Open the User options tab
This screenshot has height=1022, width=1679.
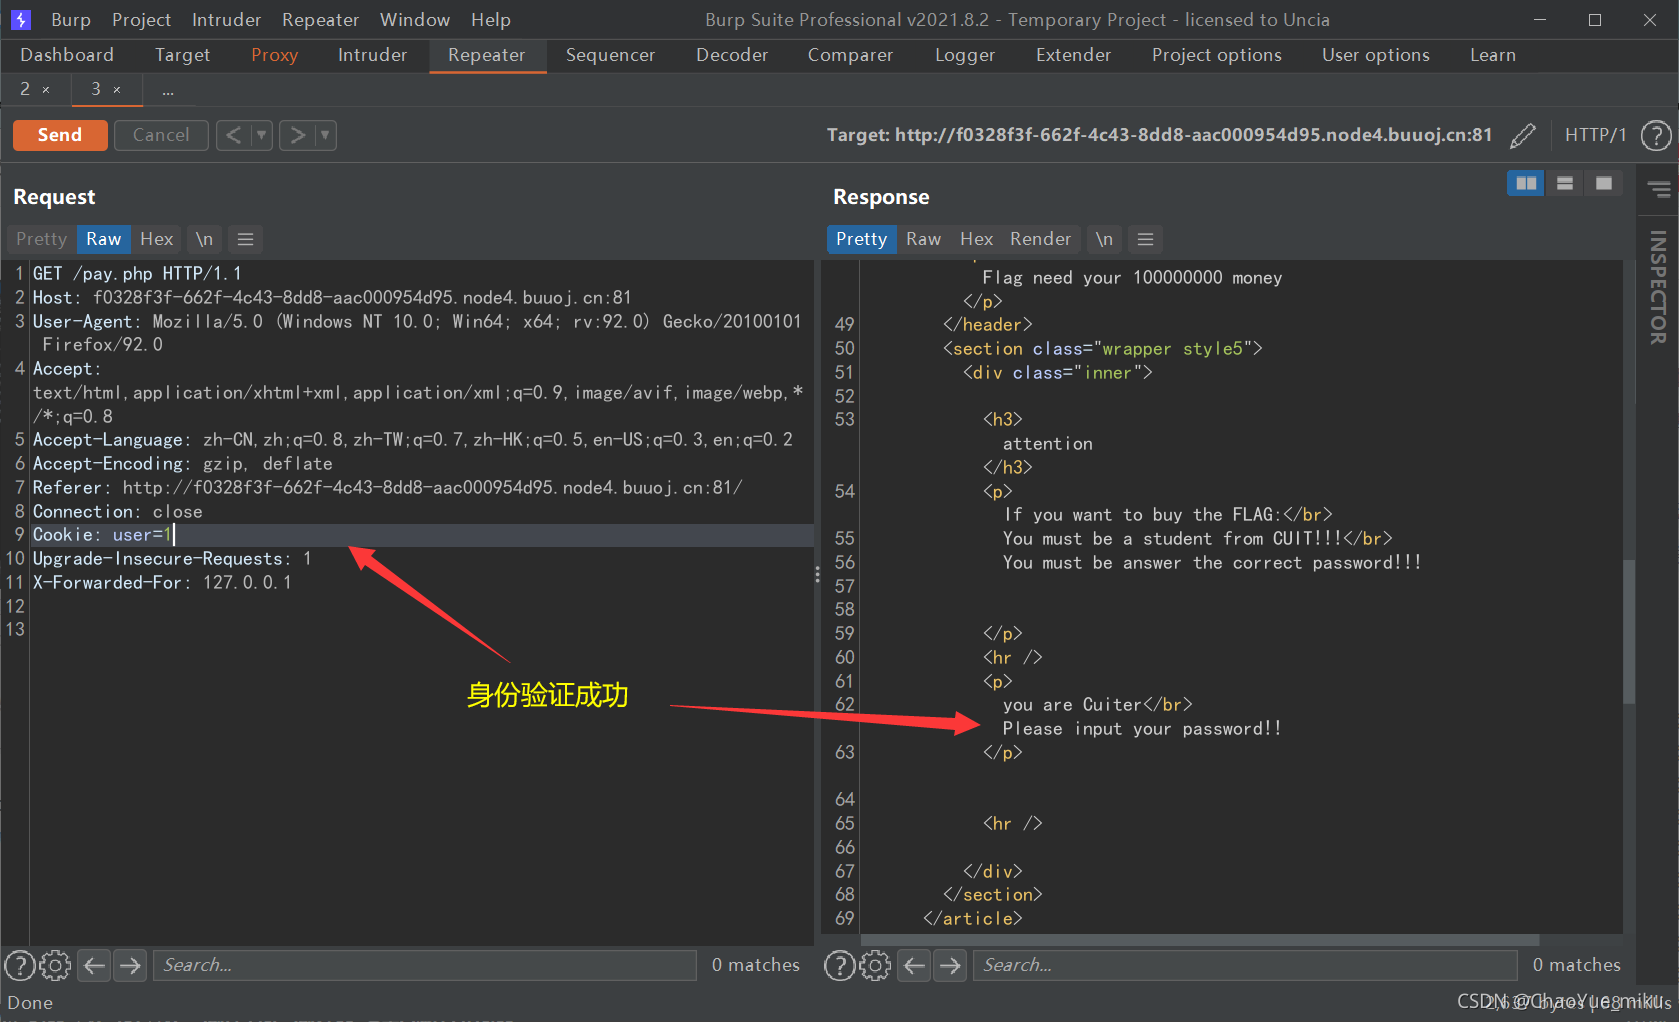click(x=1375, y=55)
